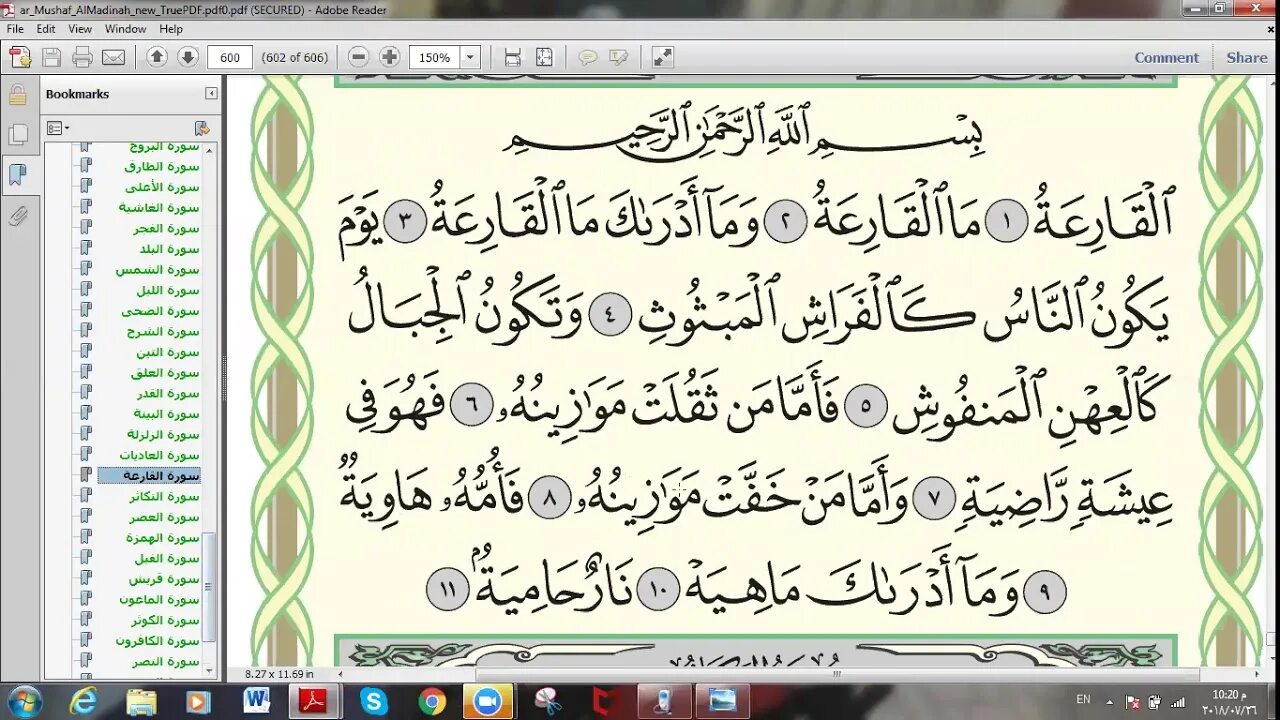Switch to Read Mode view
This screenshot has height=720, width=1280.
pyautogui.click(x=662, y=57)
